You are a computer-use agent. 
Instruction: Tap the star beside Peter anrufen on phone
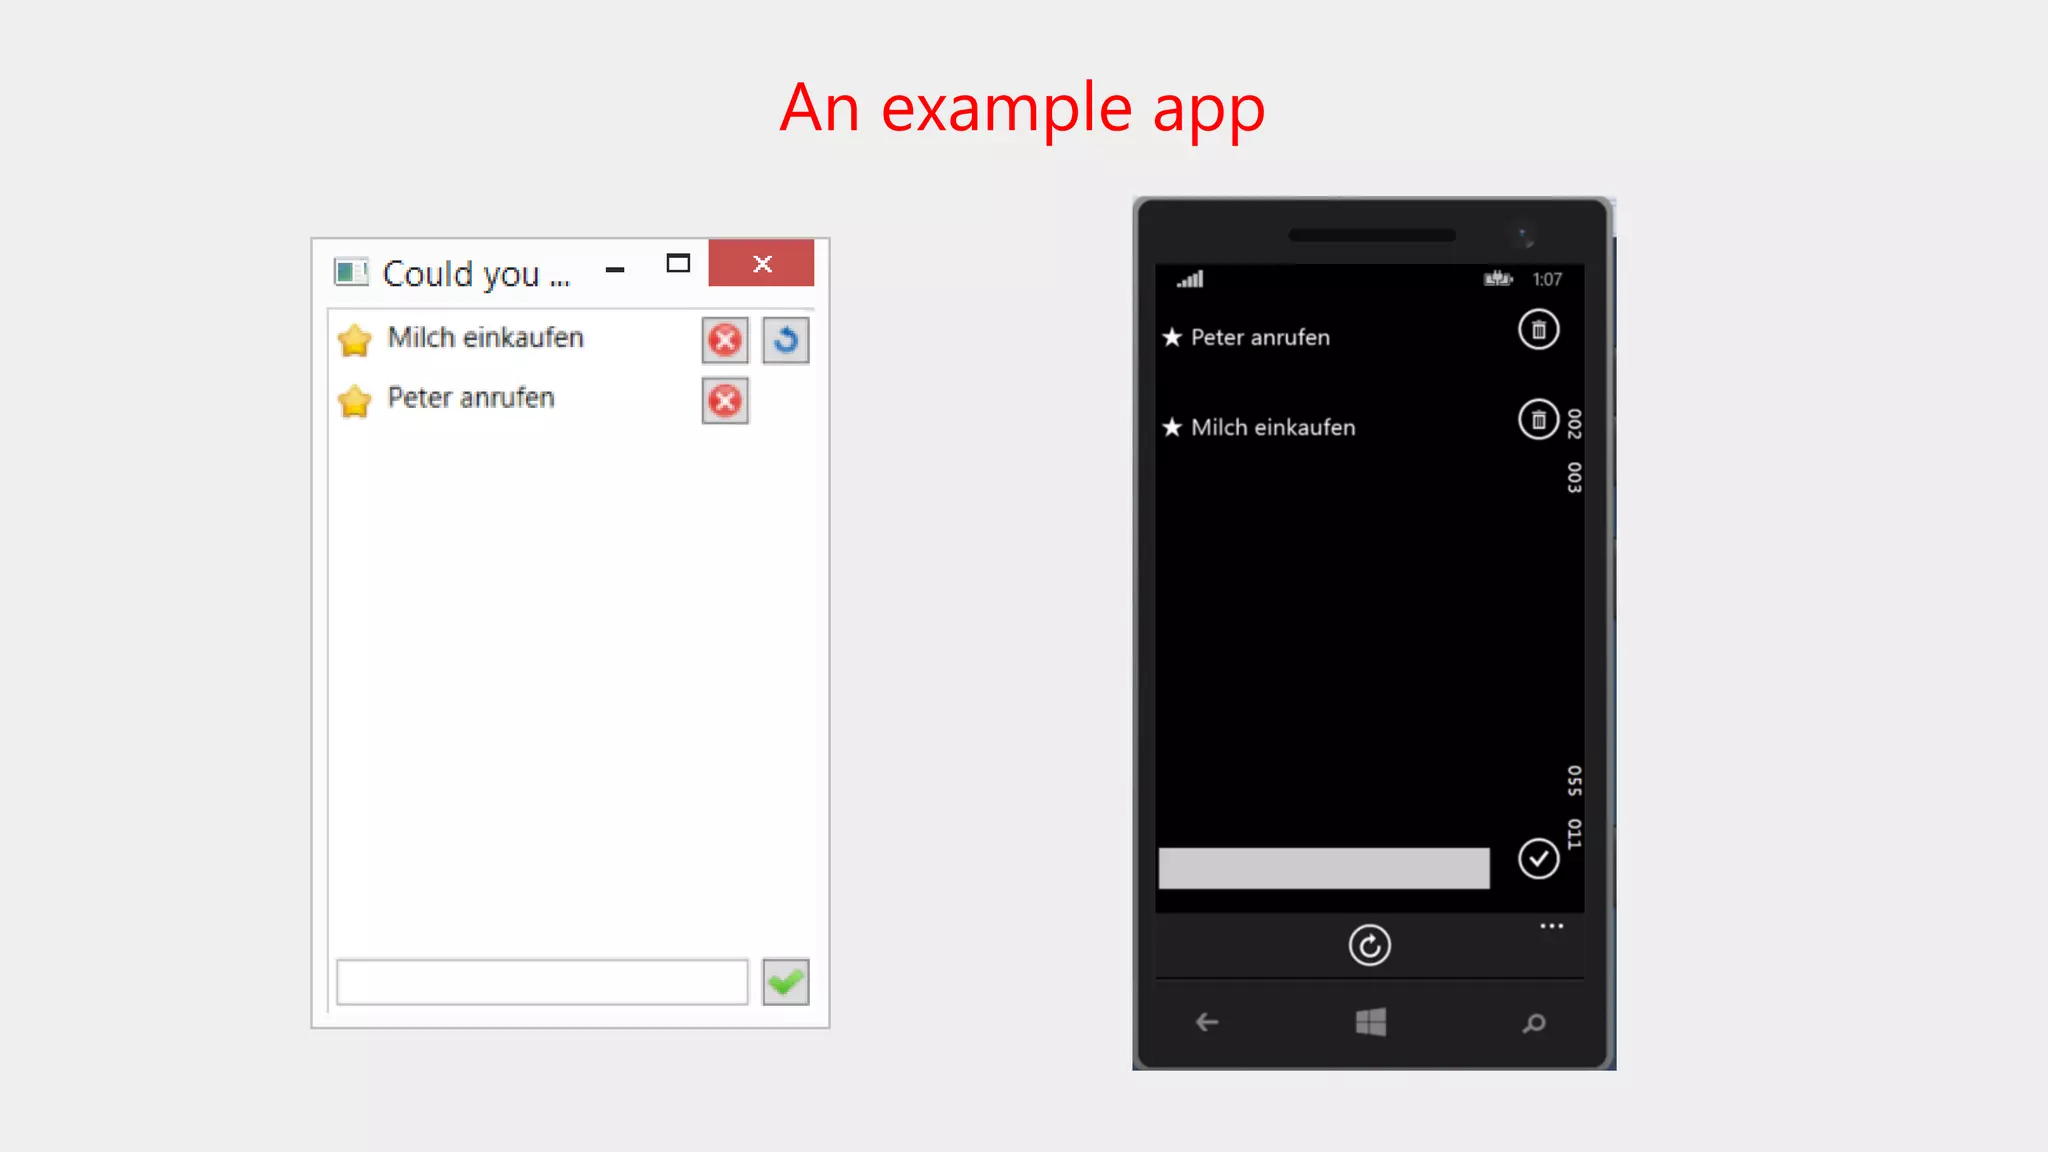pyautogui.click(x=1172, y=337)
